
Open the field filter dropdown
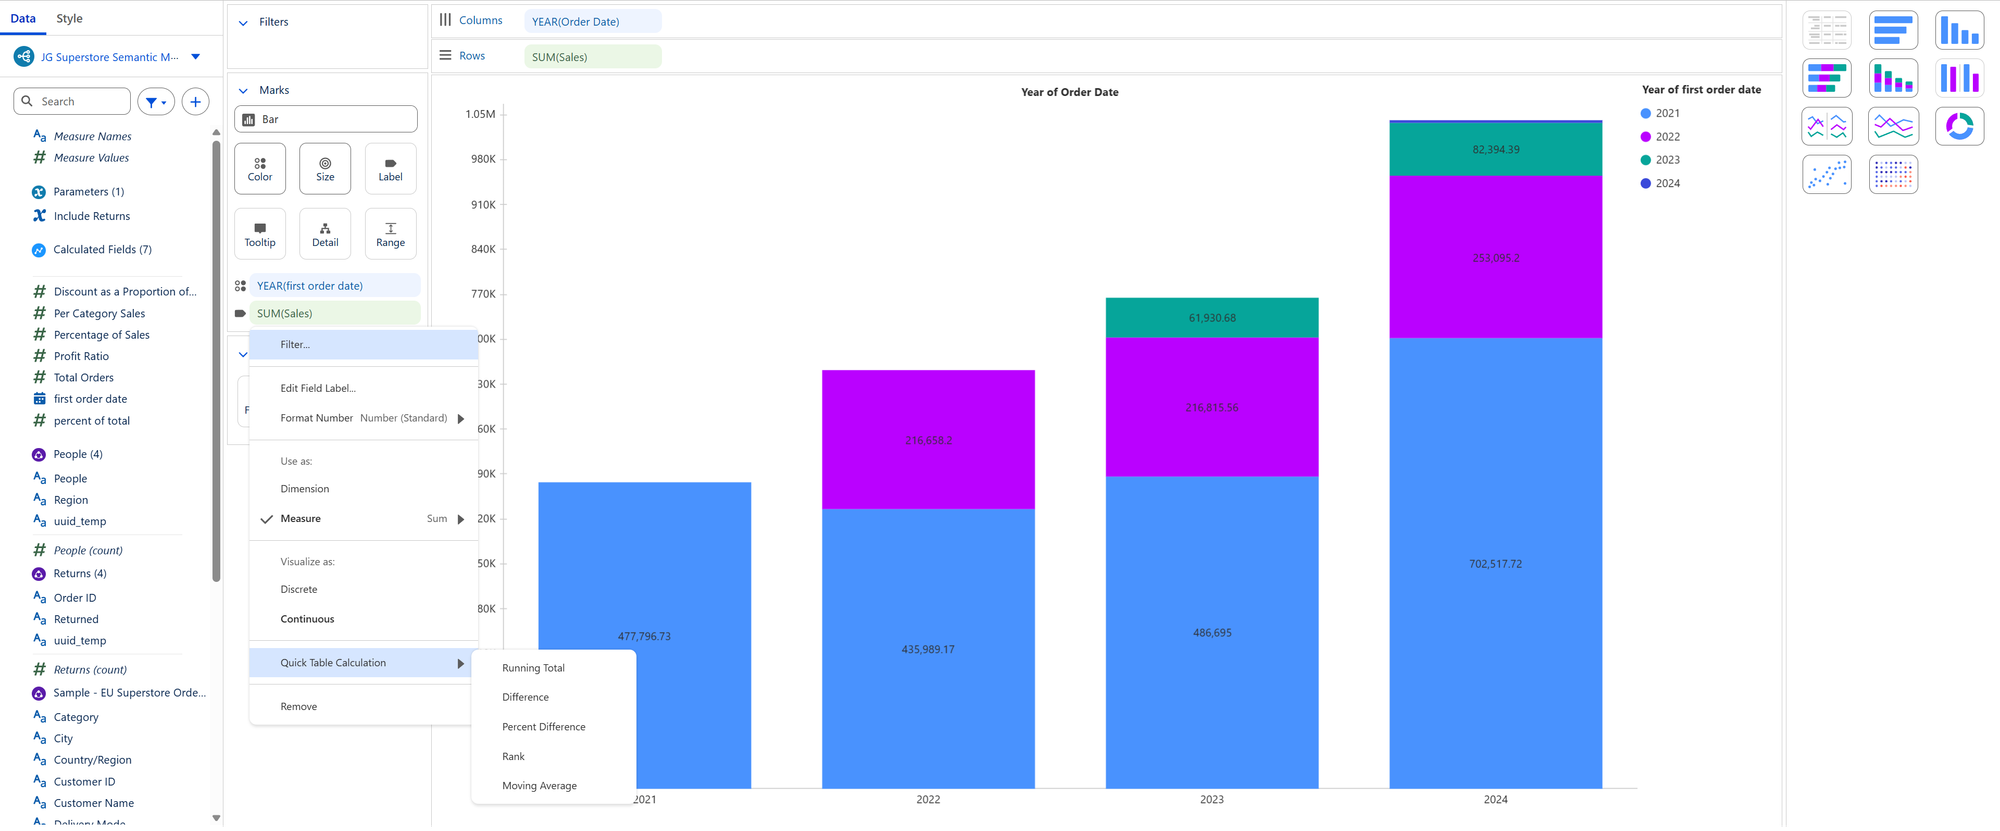tap(156, 101)
